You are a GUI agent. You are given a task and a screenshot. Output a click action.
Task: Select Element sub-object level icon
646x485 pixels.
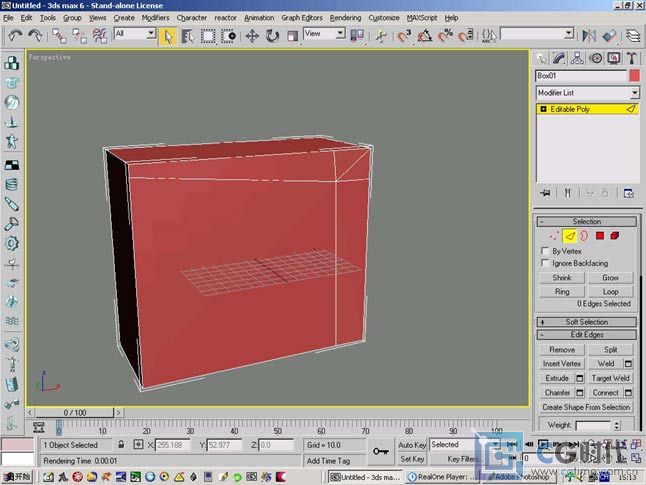pyautogui.click(x=615, y=236)
